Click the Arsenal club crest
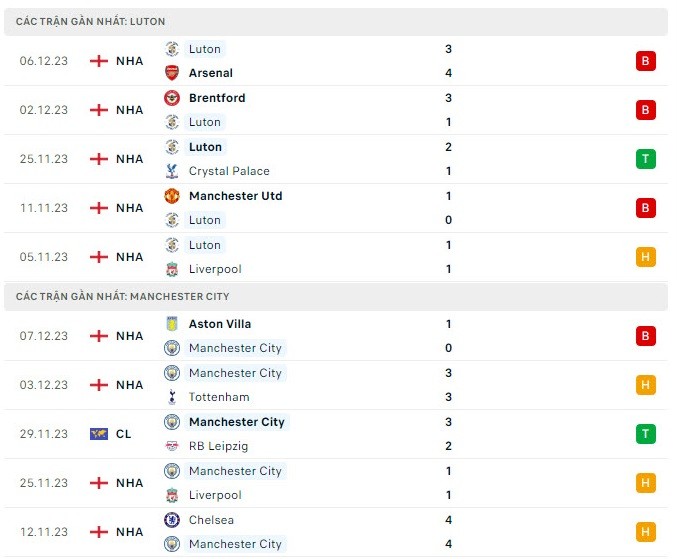Viewport: 677px width, 559px height. [x=172, y=73]
